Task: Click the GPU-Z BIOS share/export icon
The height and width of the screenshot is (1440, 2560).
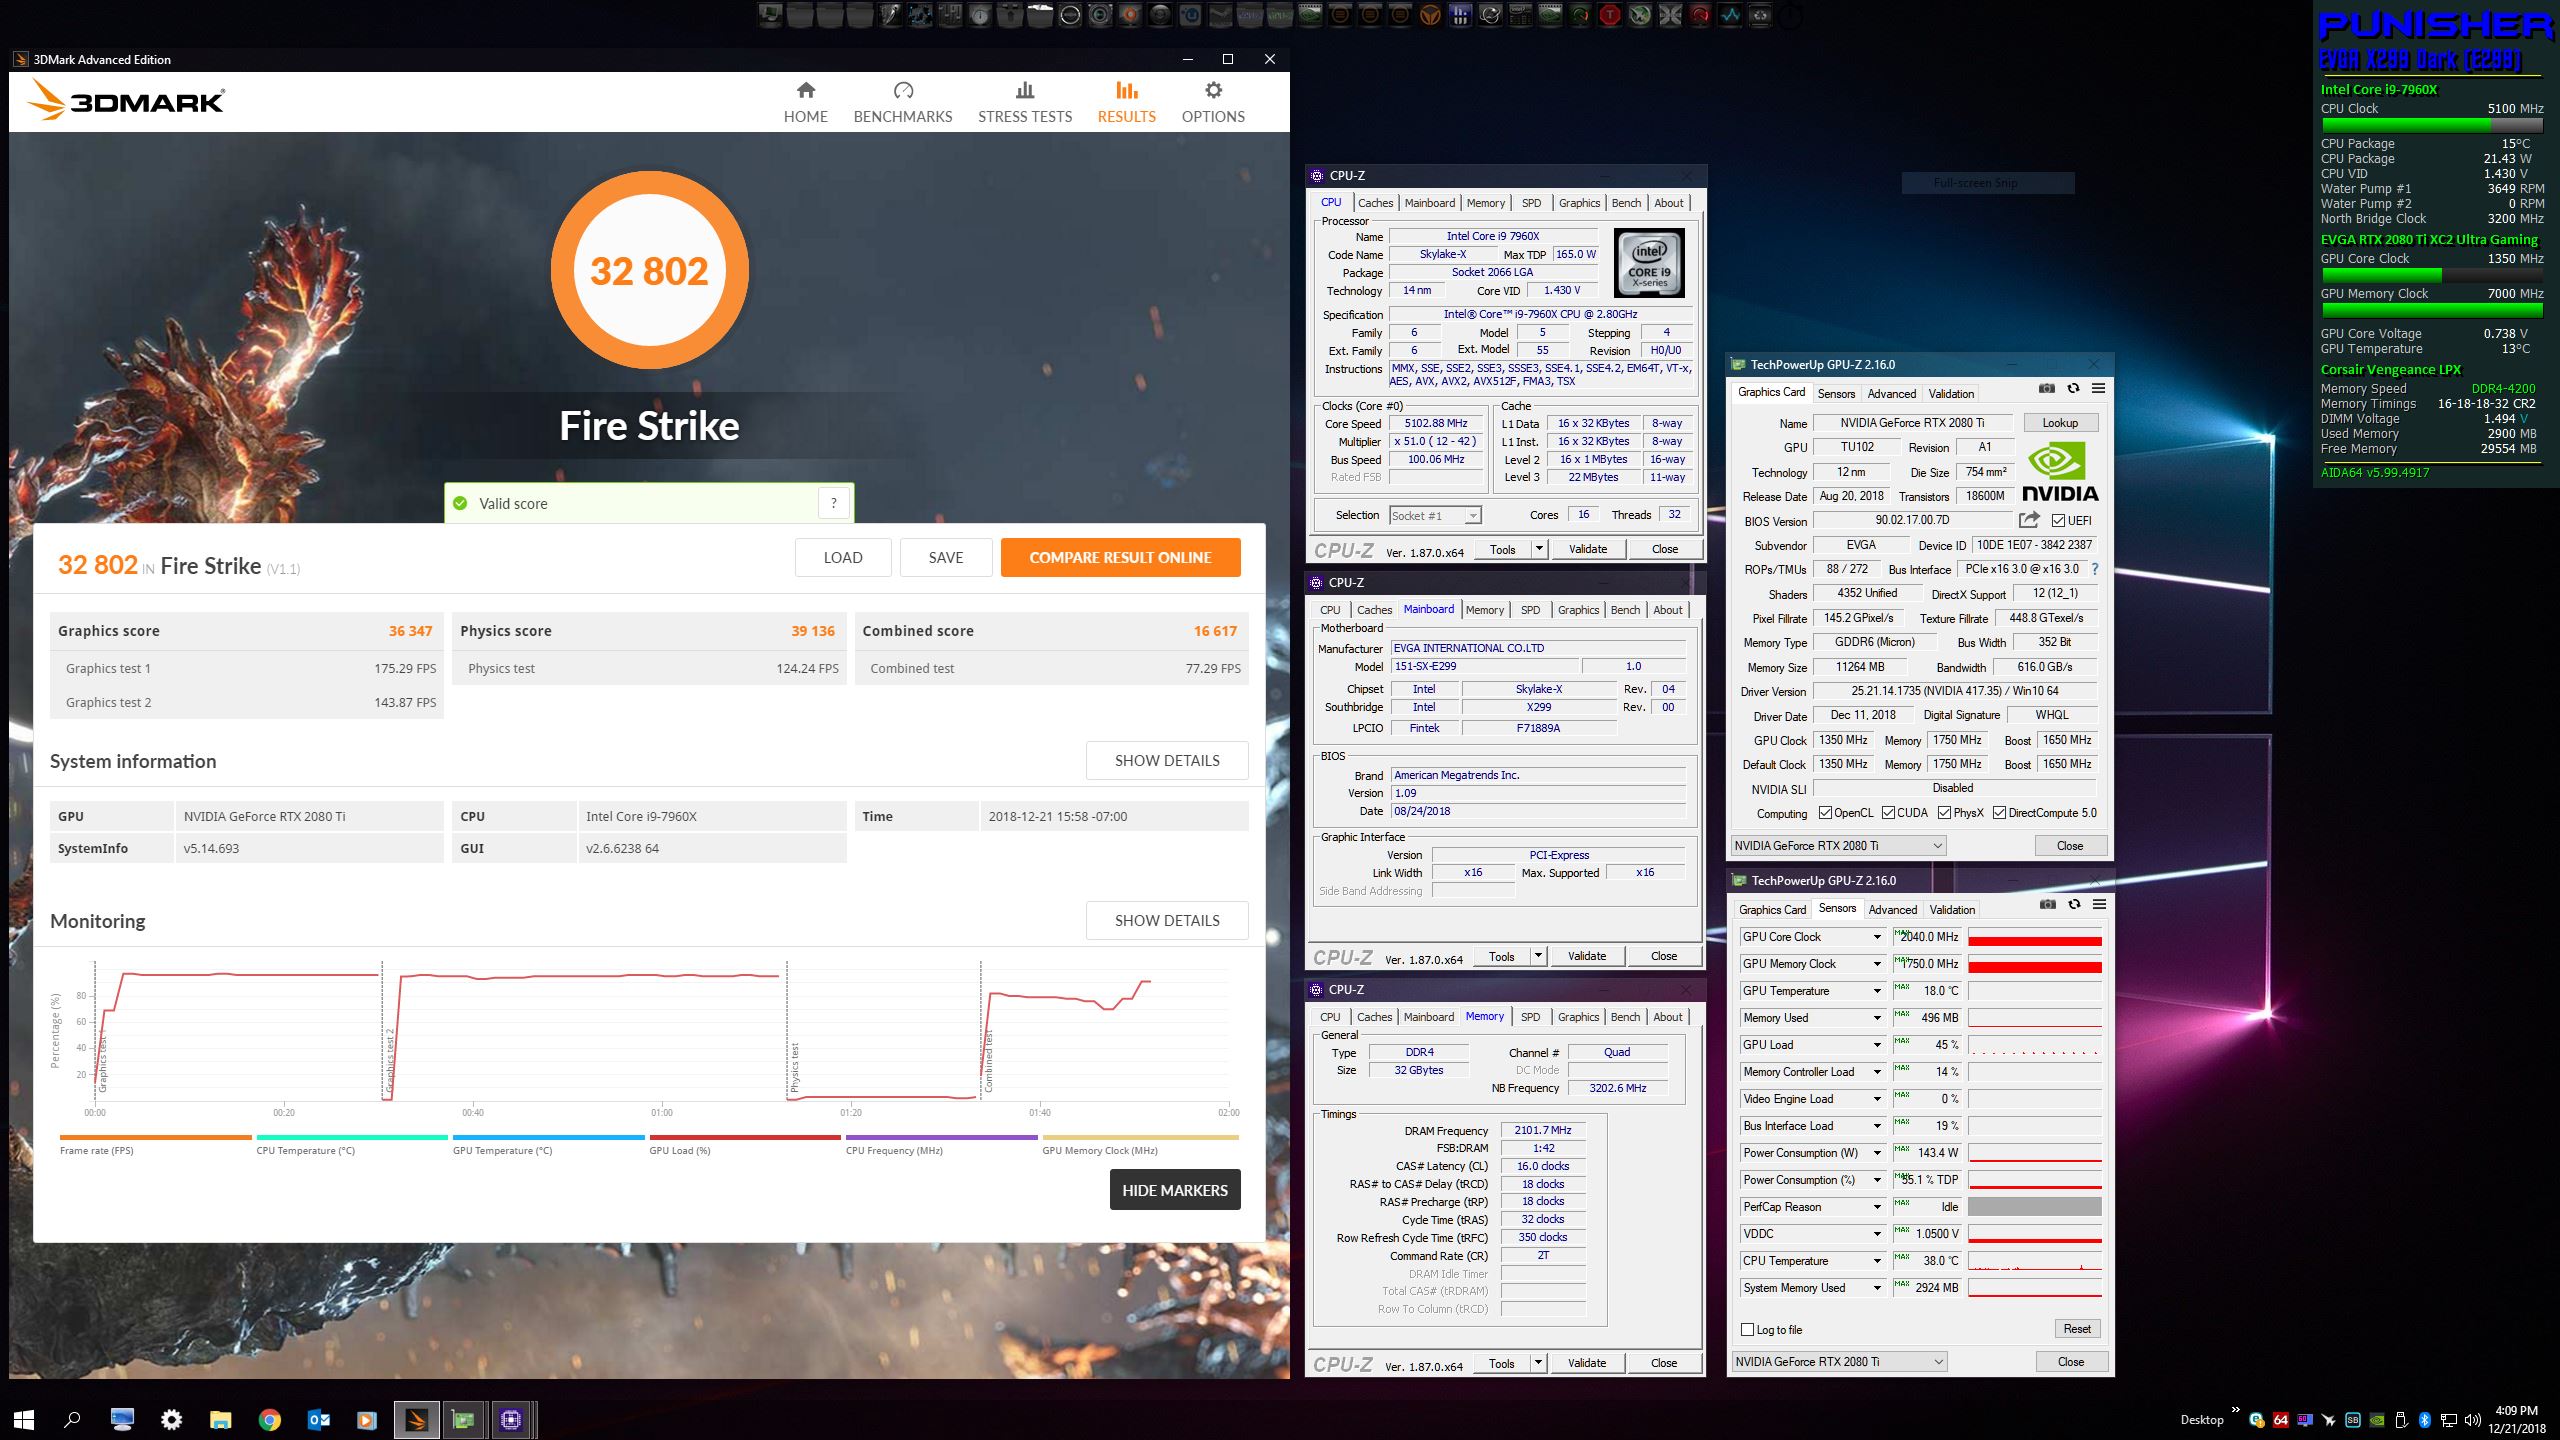Action: (x=2029, y=520)
